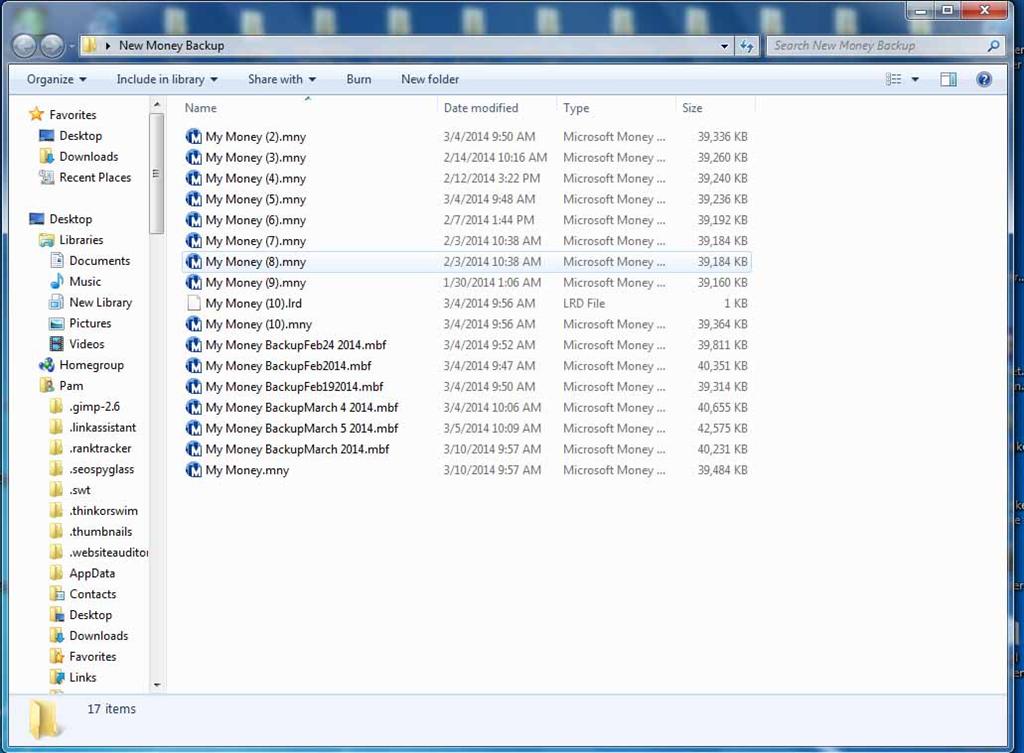Click the Downloads folder icon under Favorites

tap(46, 157)
